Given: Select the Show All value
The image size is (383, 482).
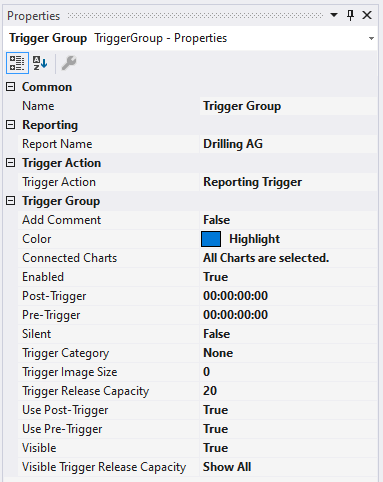Looking at the screenshot, I should [x=227, y=467].
